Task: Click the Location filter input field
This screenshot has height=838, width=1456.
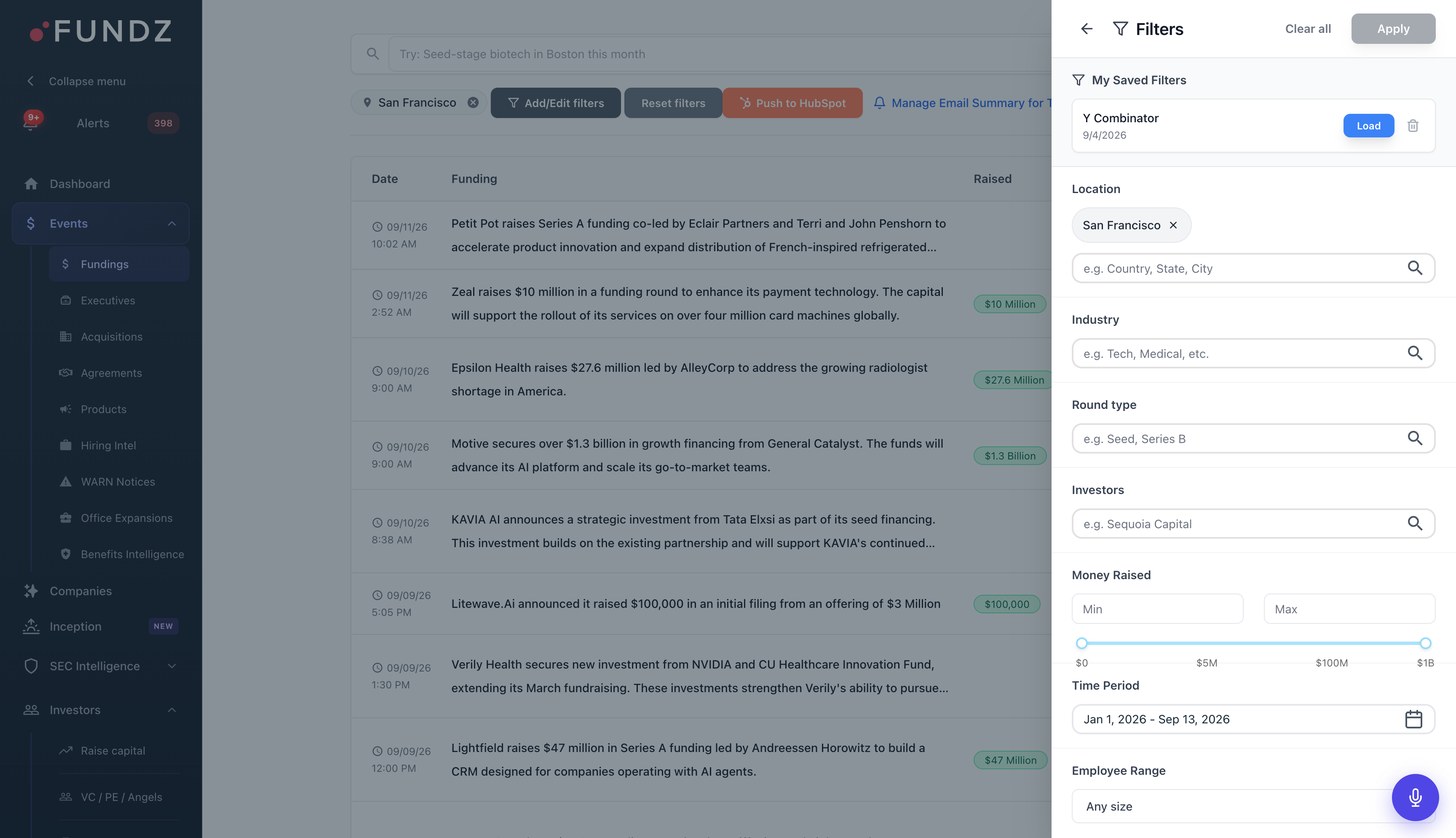Action: [1253, 268]
